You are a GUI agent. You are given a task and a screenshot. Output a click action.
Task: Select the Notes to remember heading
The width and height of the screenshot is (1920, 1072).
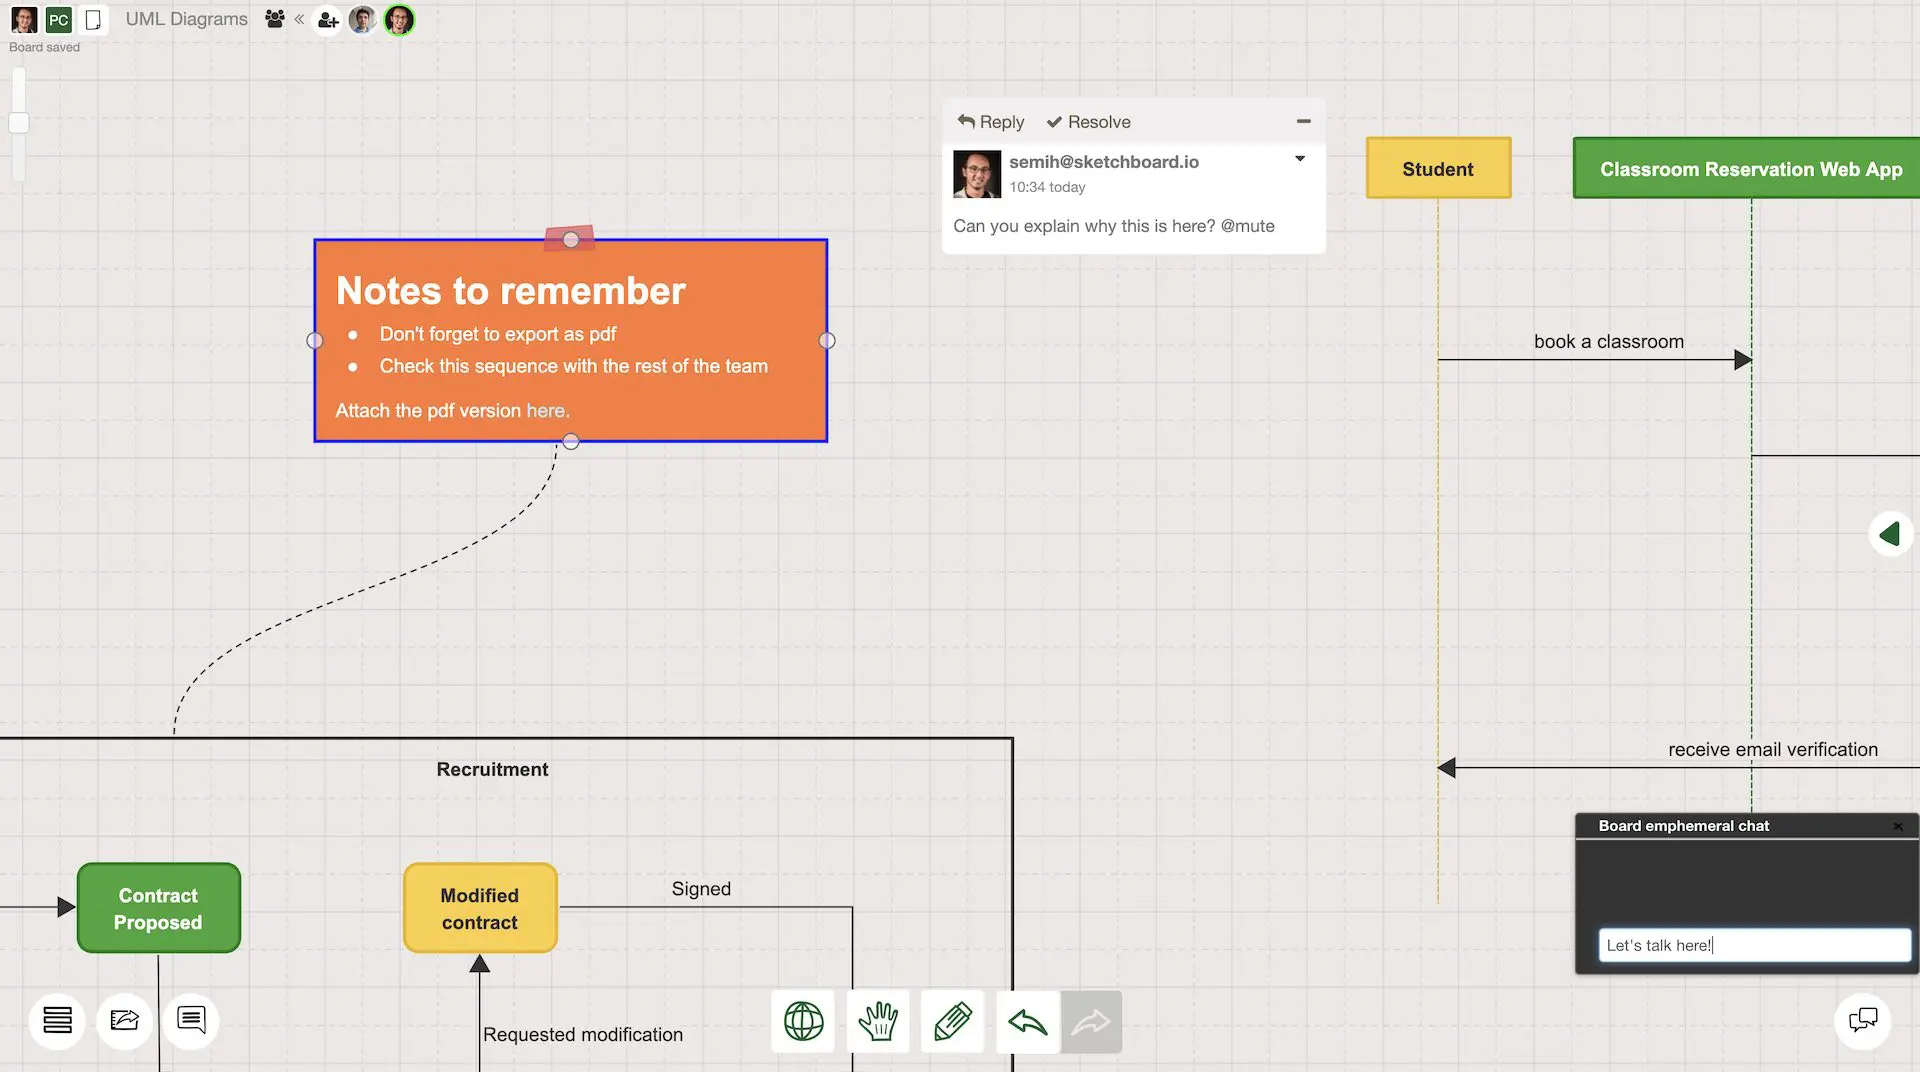tap(510, 290)
